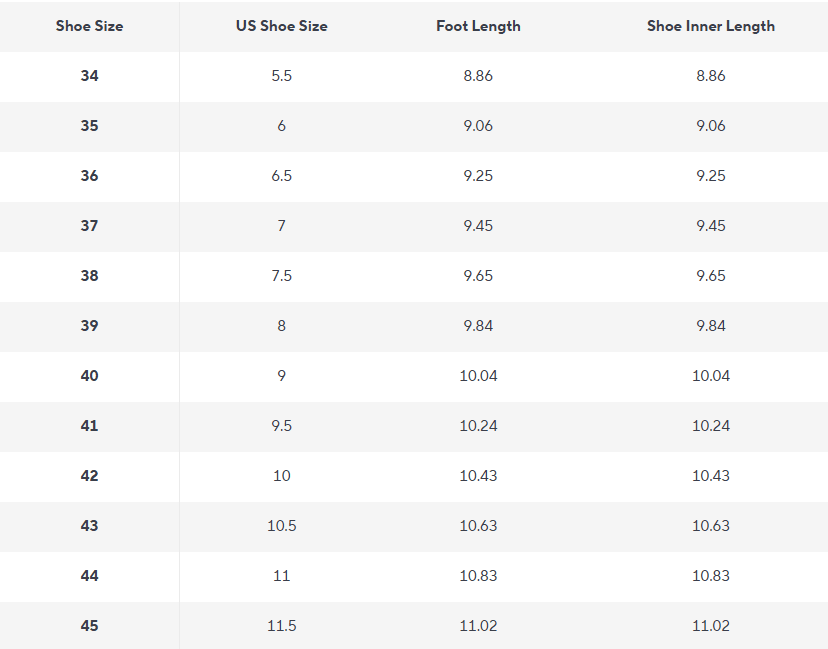Screen dimensions: 828x649
Task: Click the Shoe Size column header
Action: click(x=89, y=26)
